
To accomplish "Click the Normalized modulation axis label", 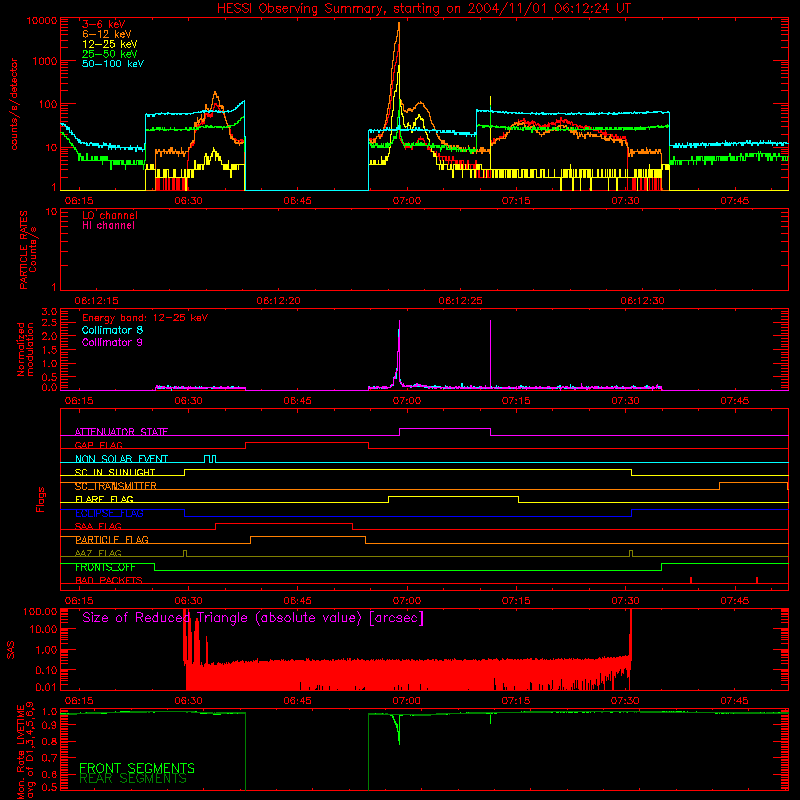I will pyautogui.click(x=26, y=349).
